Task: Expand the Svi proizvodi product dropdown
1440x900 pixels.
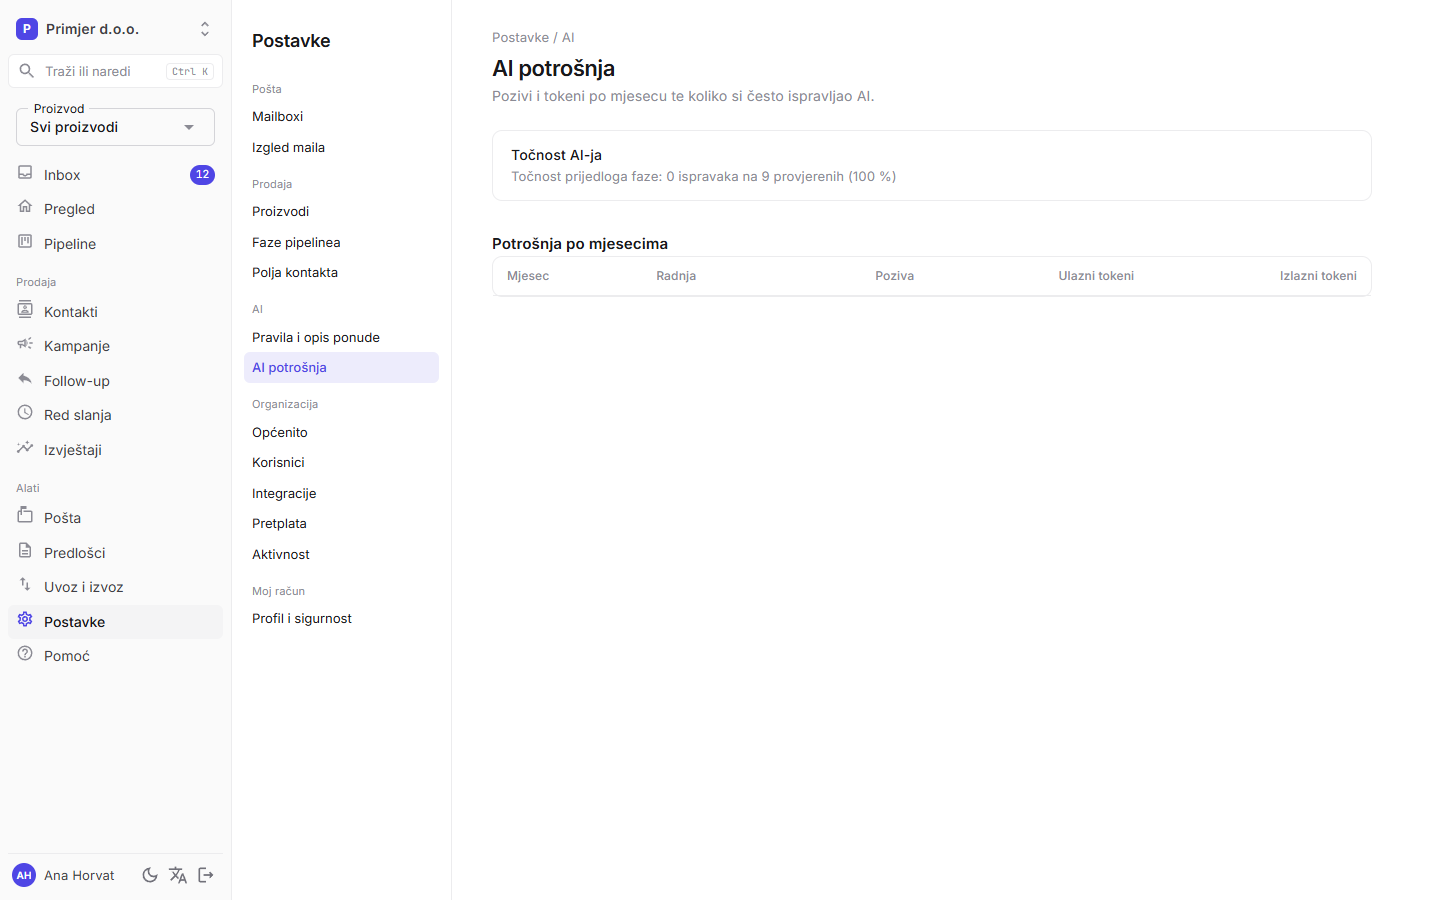Action: 115,127
